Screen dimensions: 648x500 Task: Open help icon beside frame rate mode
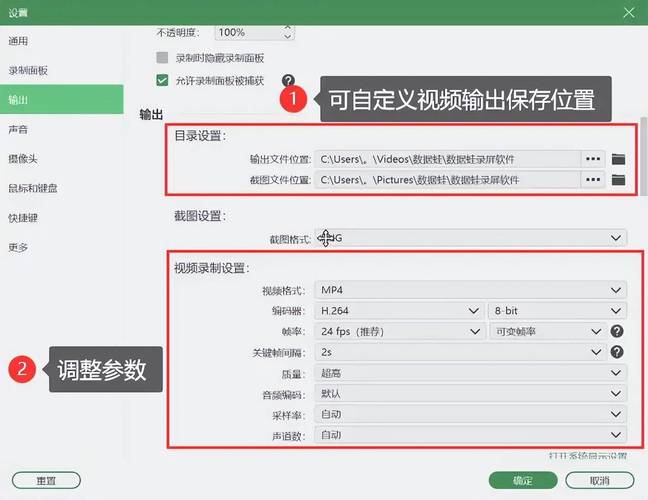617,331
